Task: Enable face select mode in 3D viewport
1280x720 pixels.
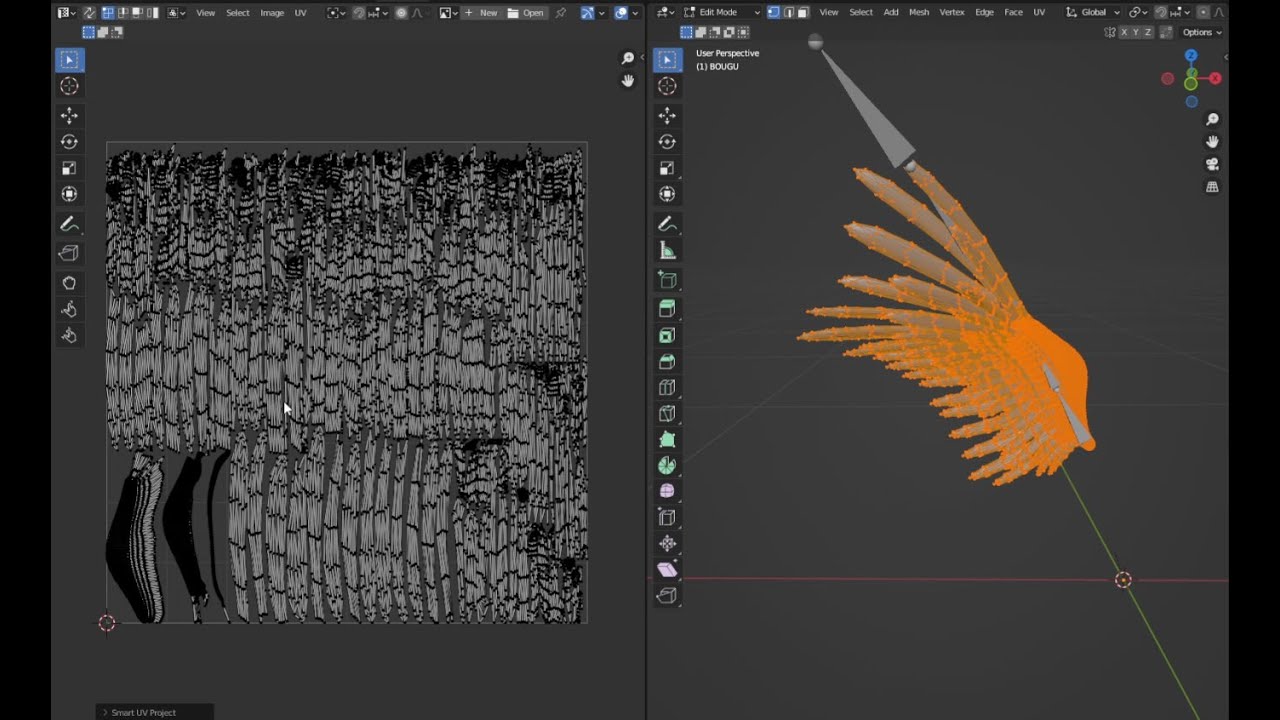Action: pos(804,12)
